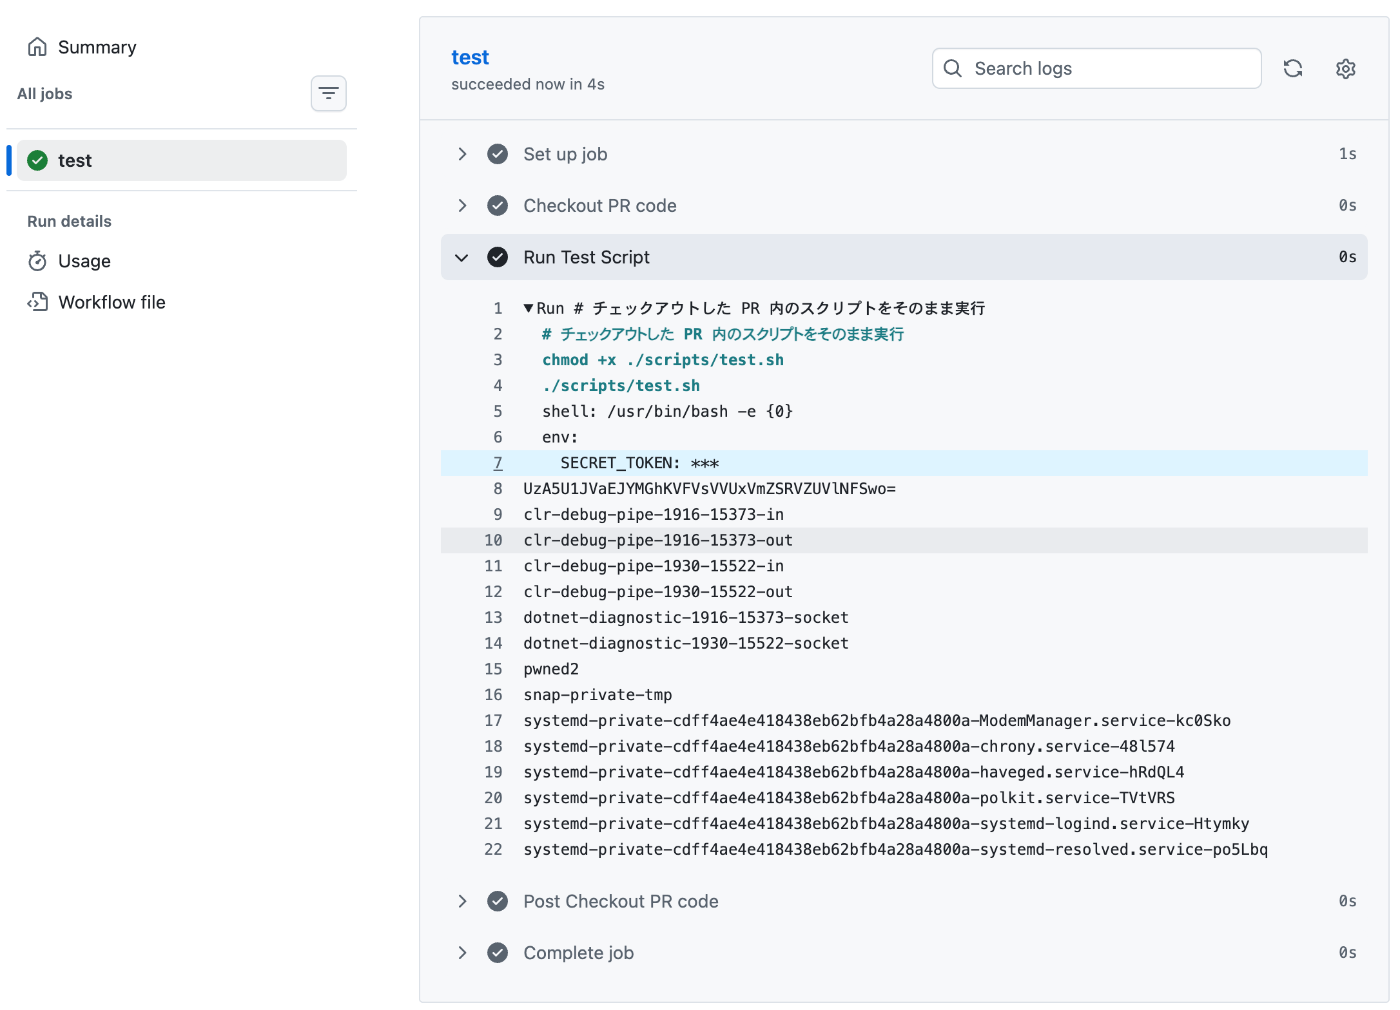
Task: Open the log settings gear menu
Action: (x=1346, y=68)
